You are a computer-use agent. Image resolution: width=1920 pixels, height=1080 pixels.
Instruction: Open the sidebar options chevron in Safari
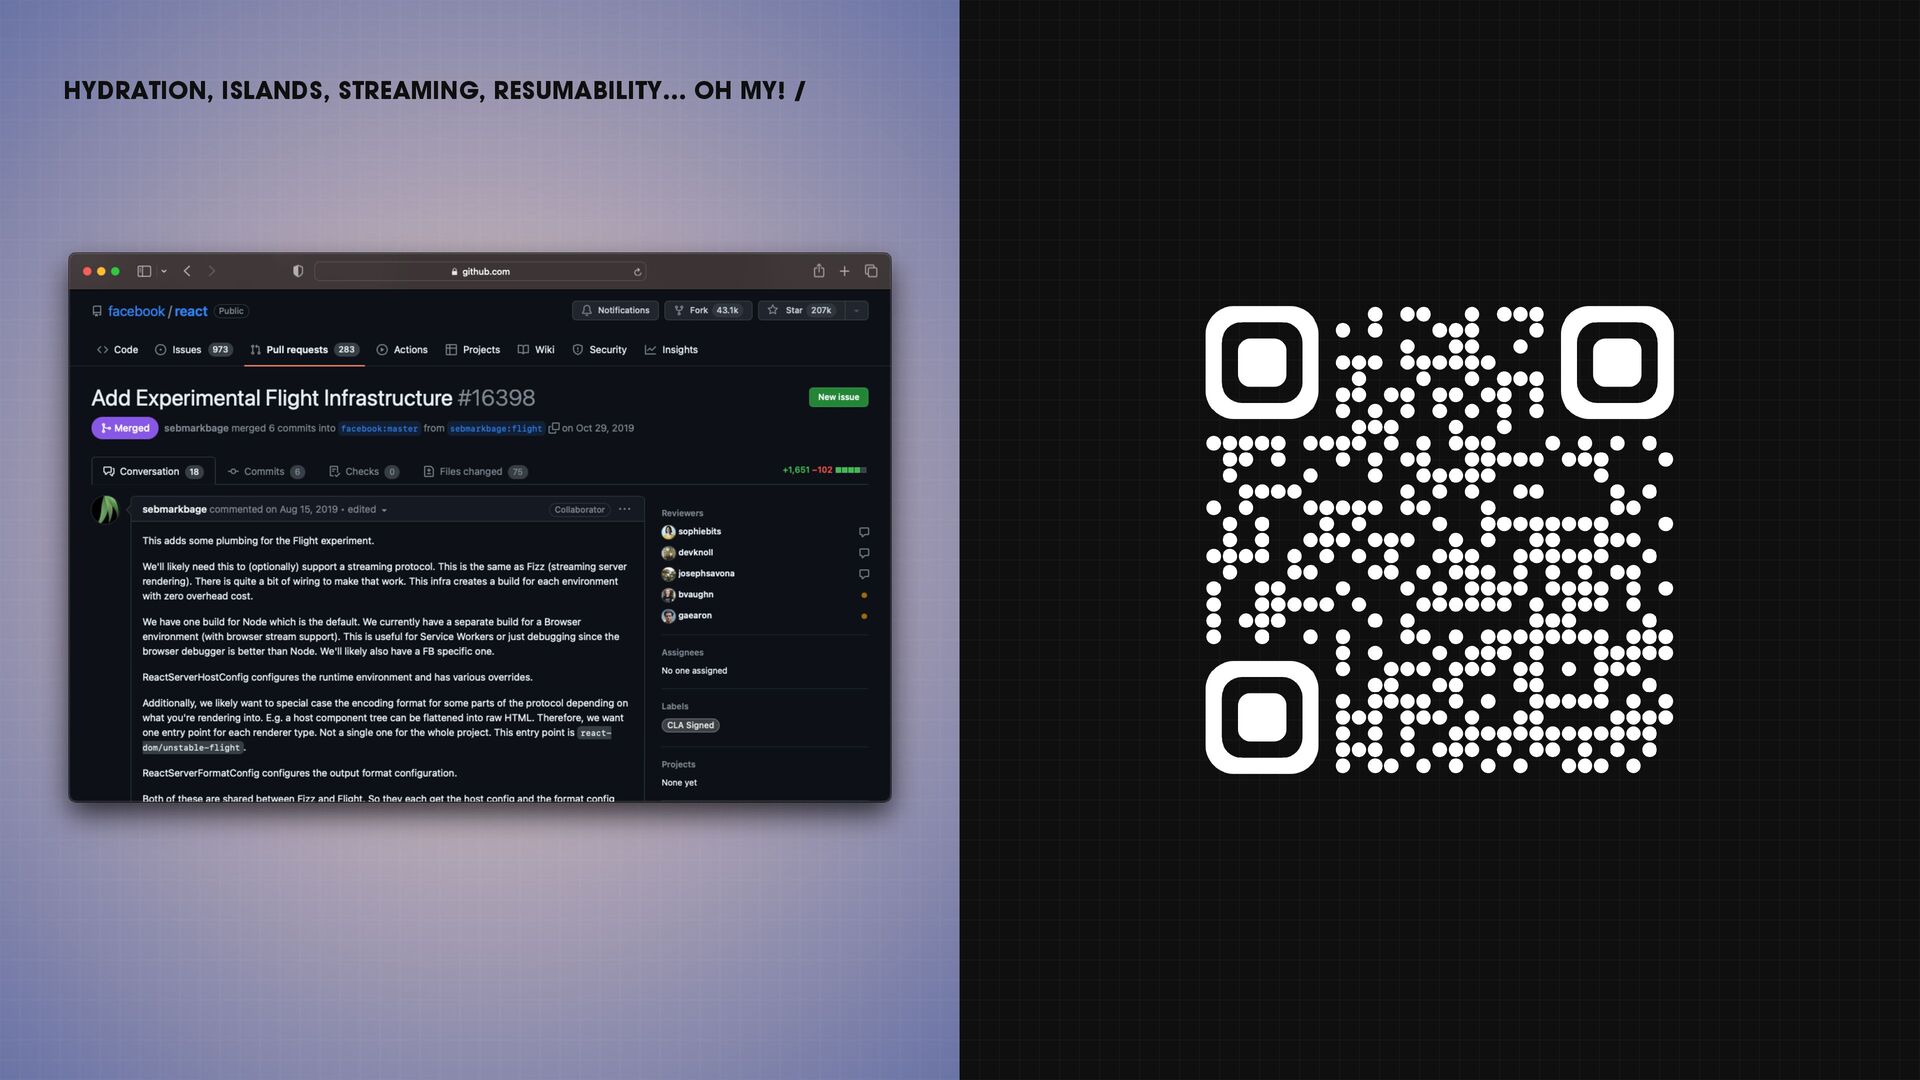coord(164,271)
